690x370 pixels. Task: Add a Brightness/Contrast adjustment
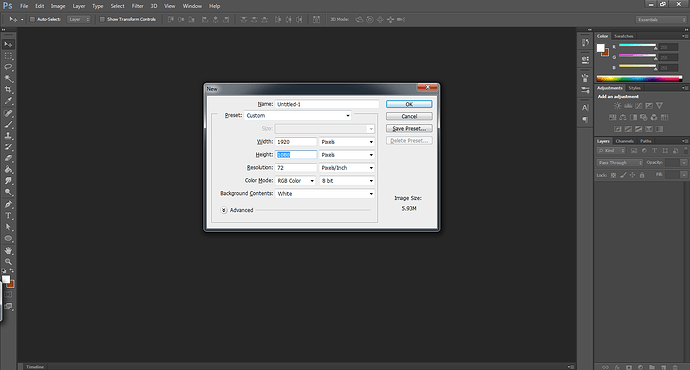(x=617, y=106)
